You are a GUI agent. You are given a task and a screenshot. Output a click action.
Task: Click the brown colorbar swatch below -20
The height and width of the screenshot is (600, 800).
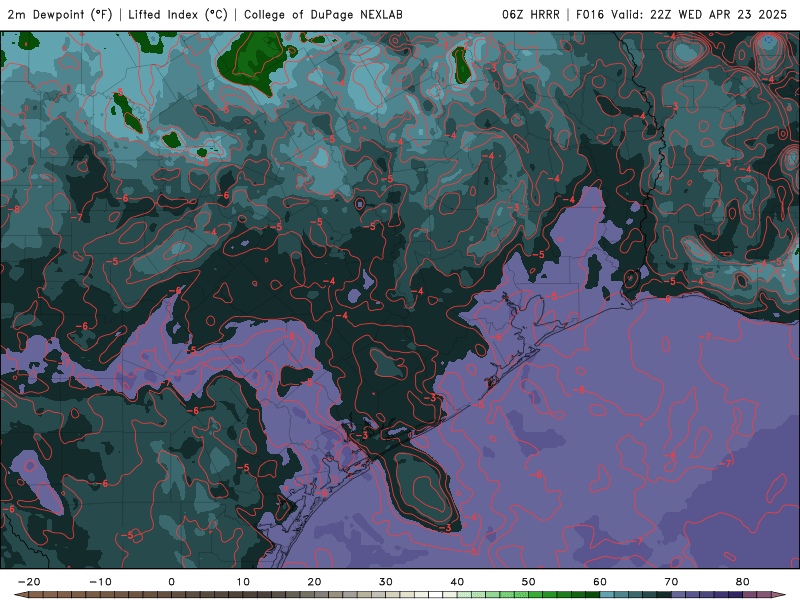click(x=36, y=595)
